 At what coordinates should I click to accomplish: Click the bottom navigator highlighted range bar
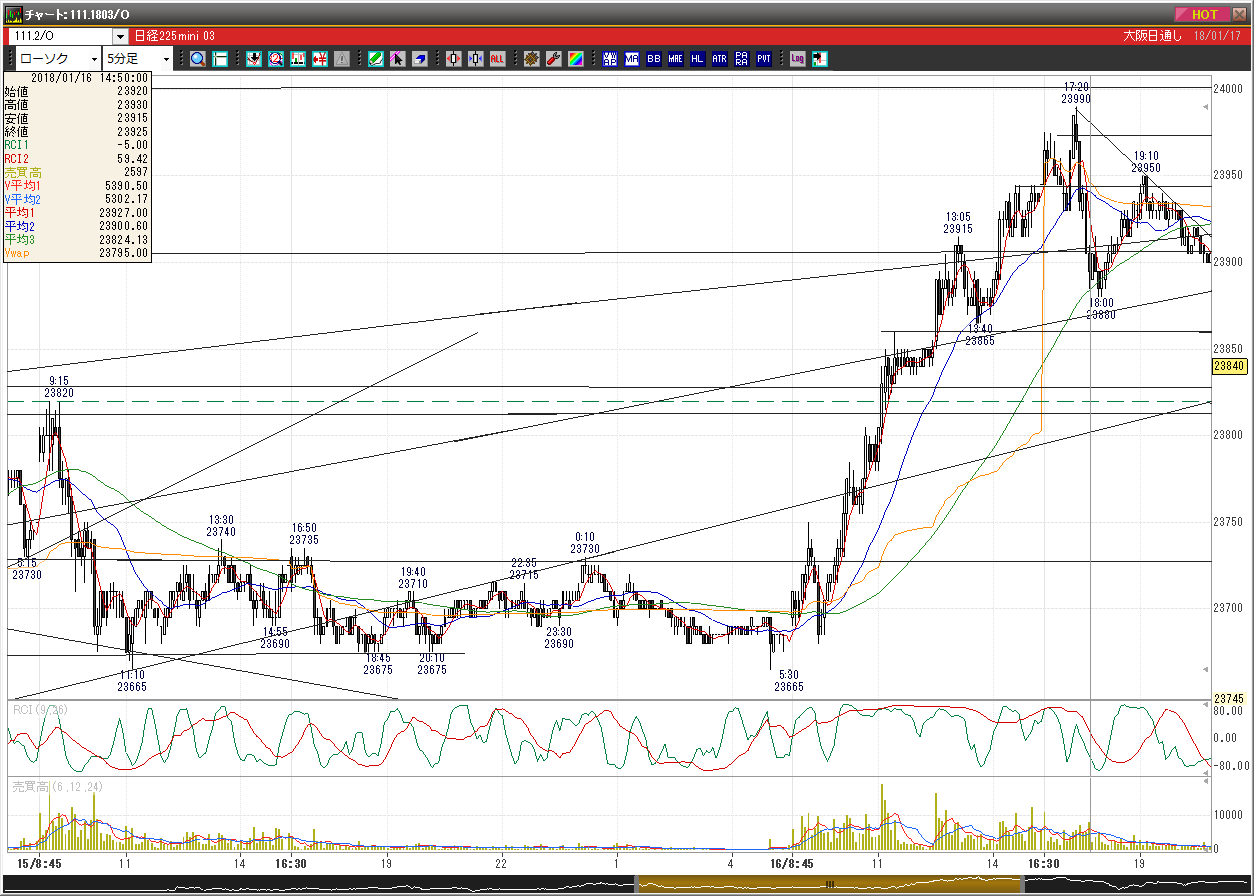point(830,885)
